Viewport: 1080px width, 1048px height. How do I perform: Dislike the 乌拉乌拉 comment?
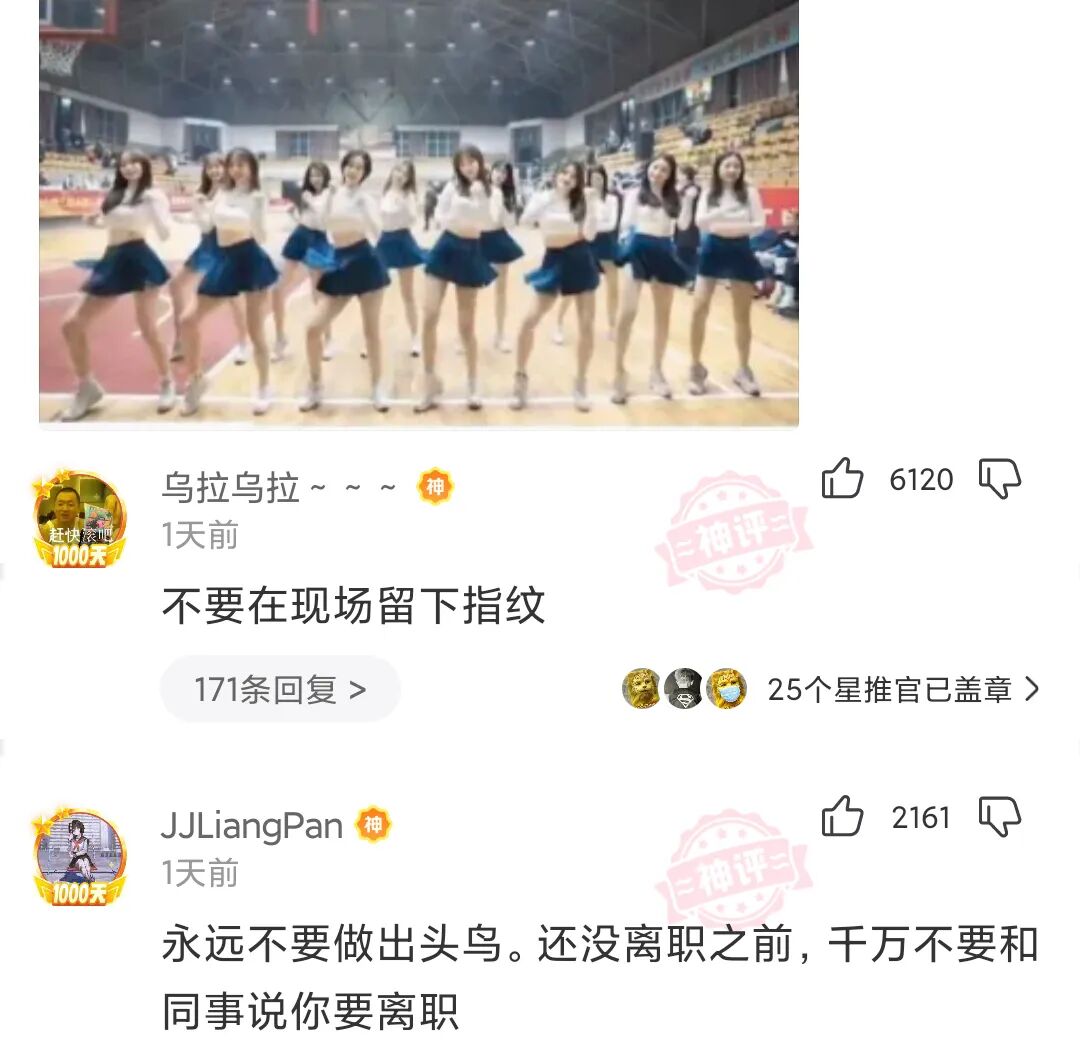coord(999,479)
